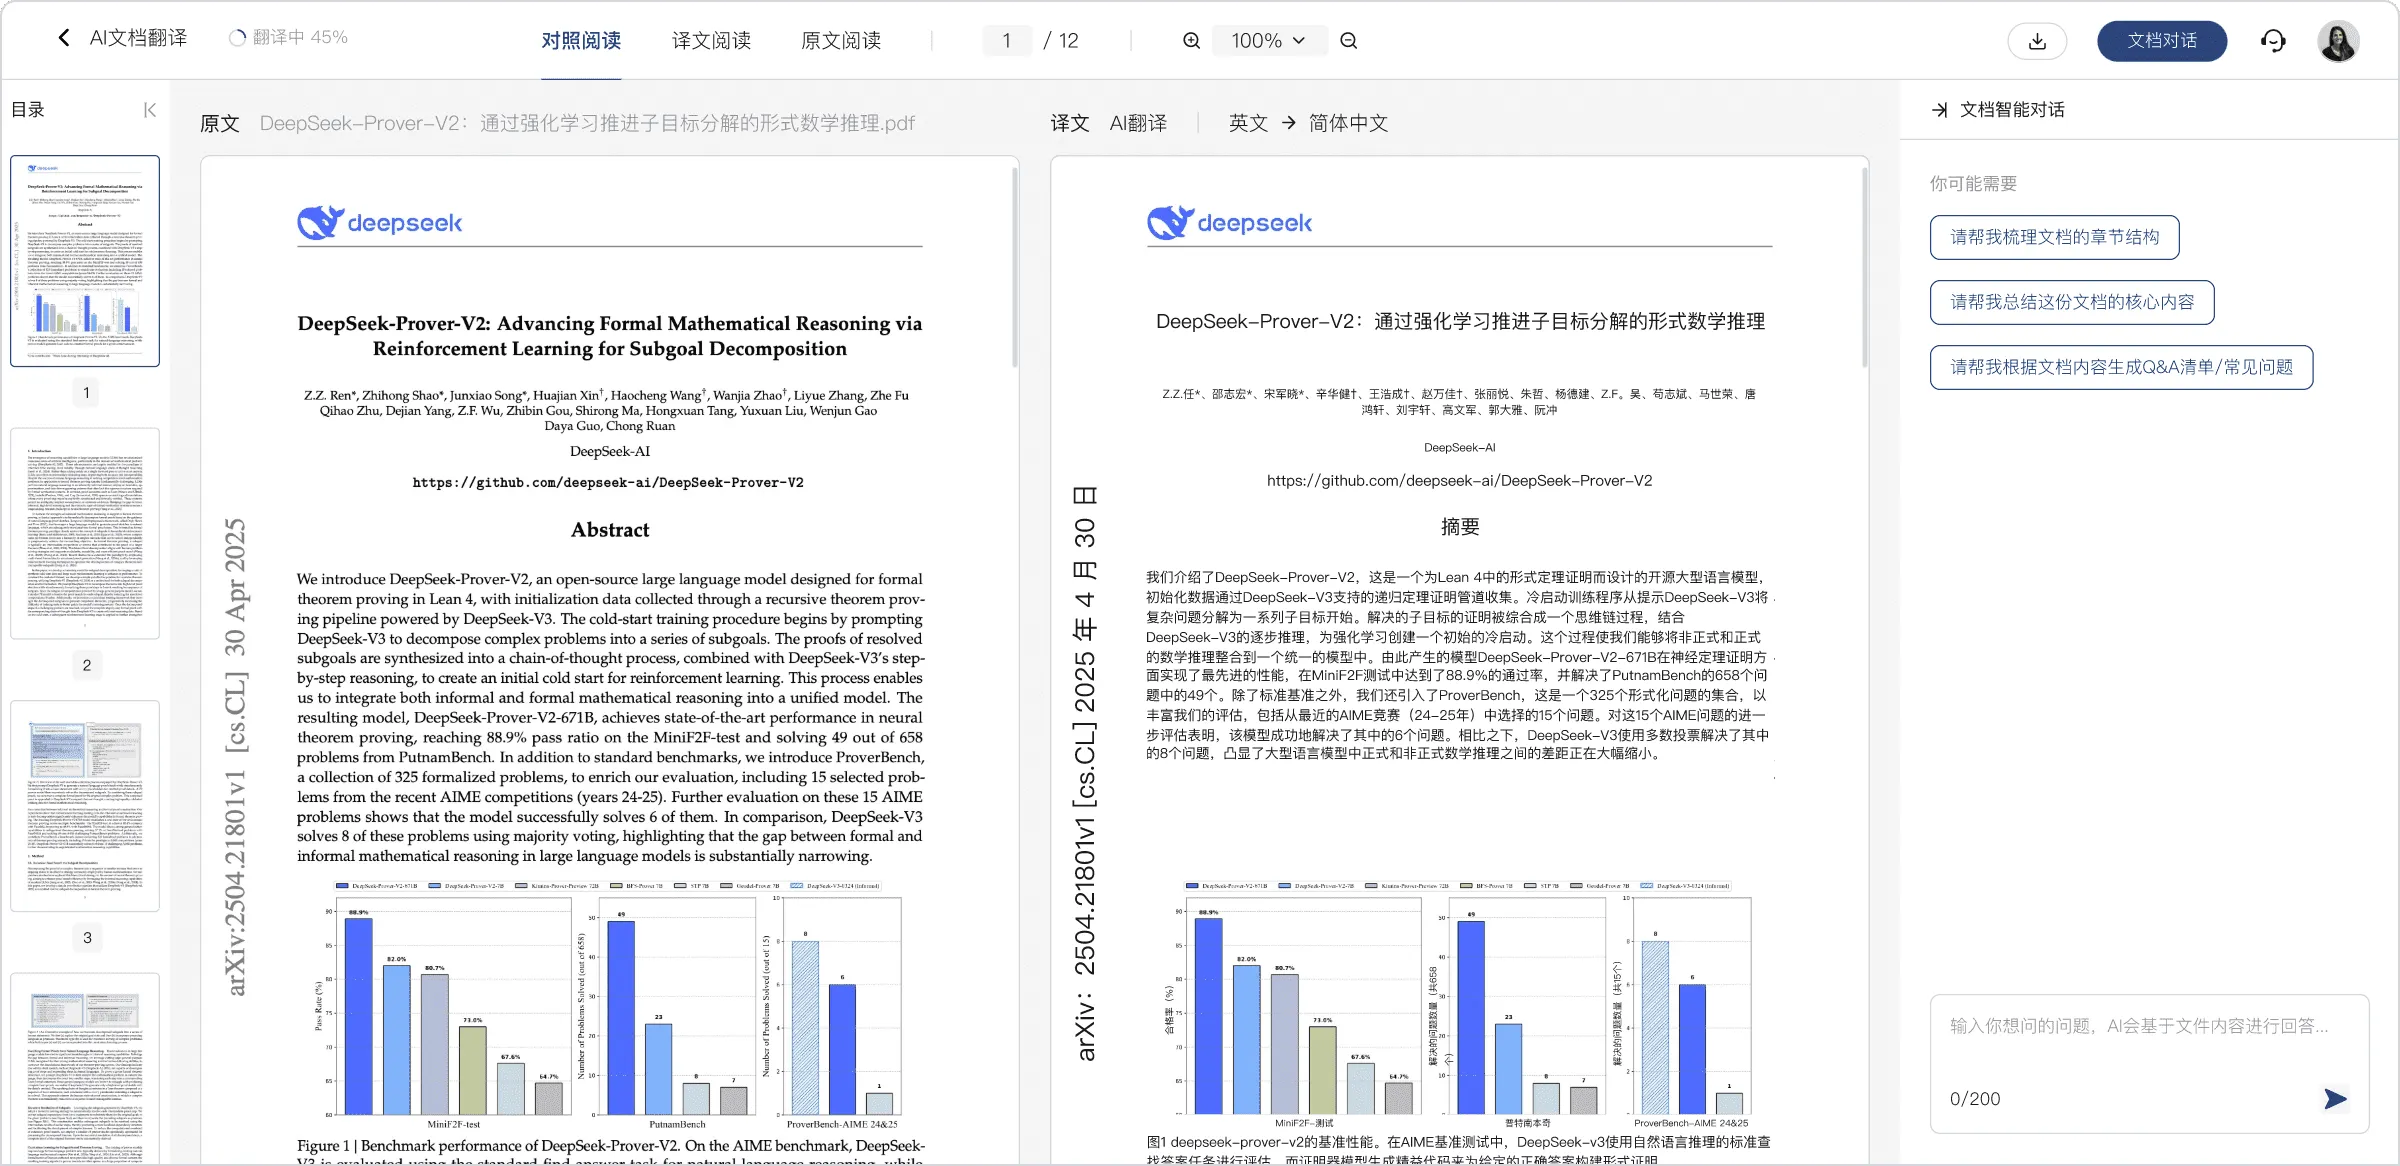Click the translated document scrollbar
The height and width of the screenshot is (1166, 2400).
1864,267
